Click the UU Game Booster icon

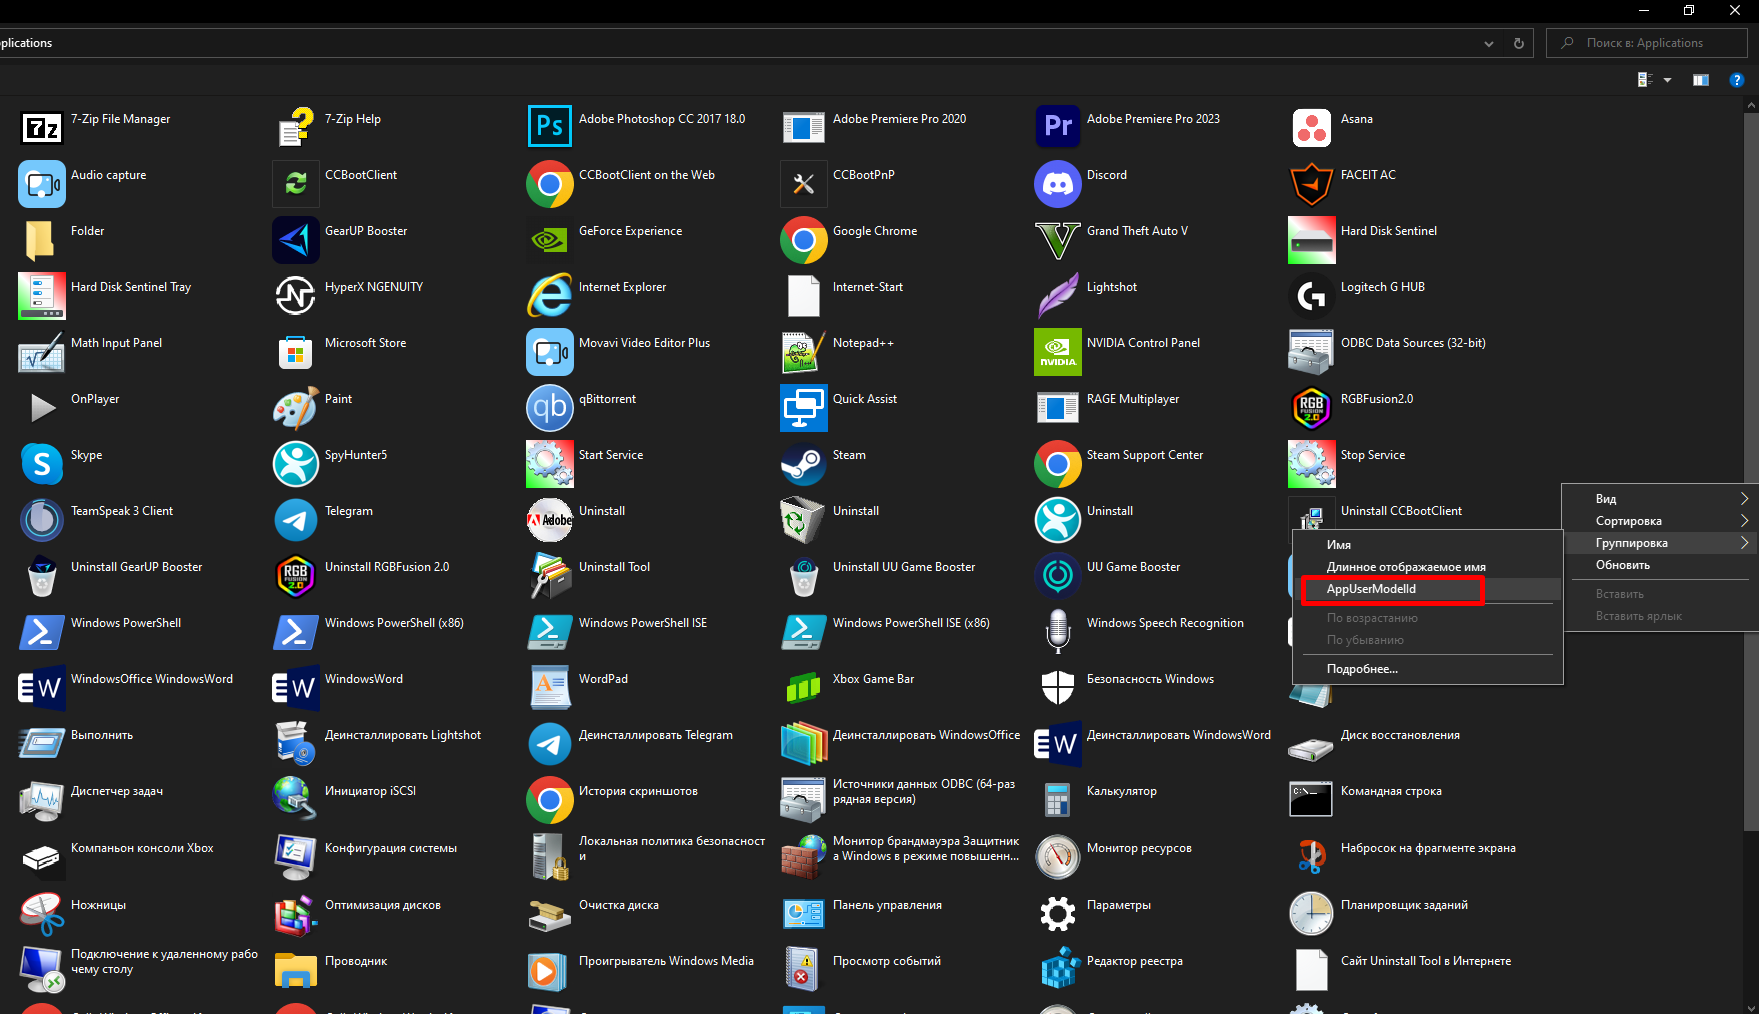click(x=1057, y=575)
